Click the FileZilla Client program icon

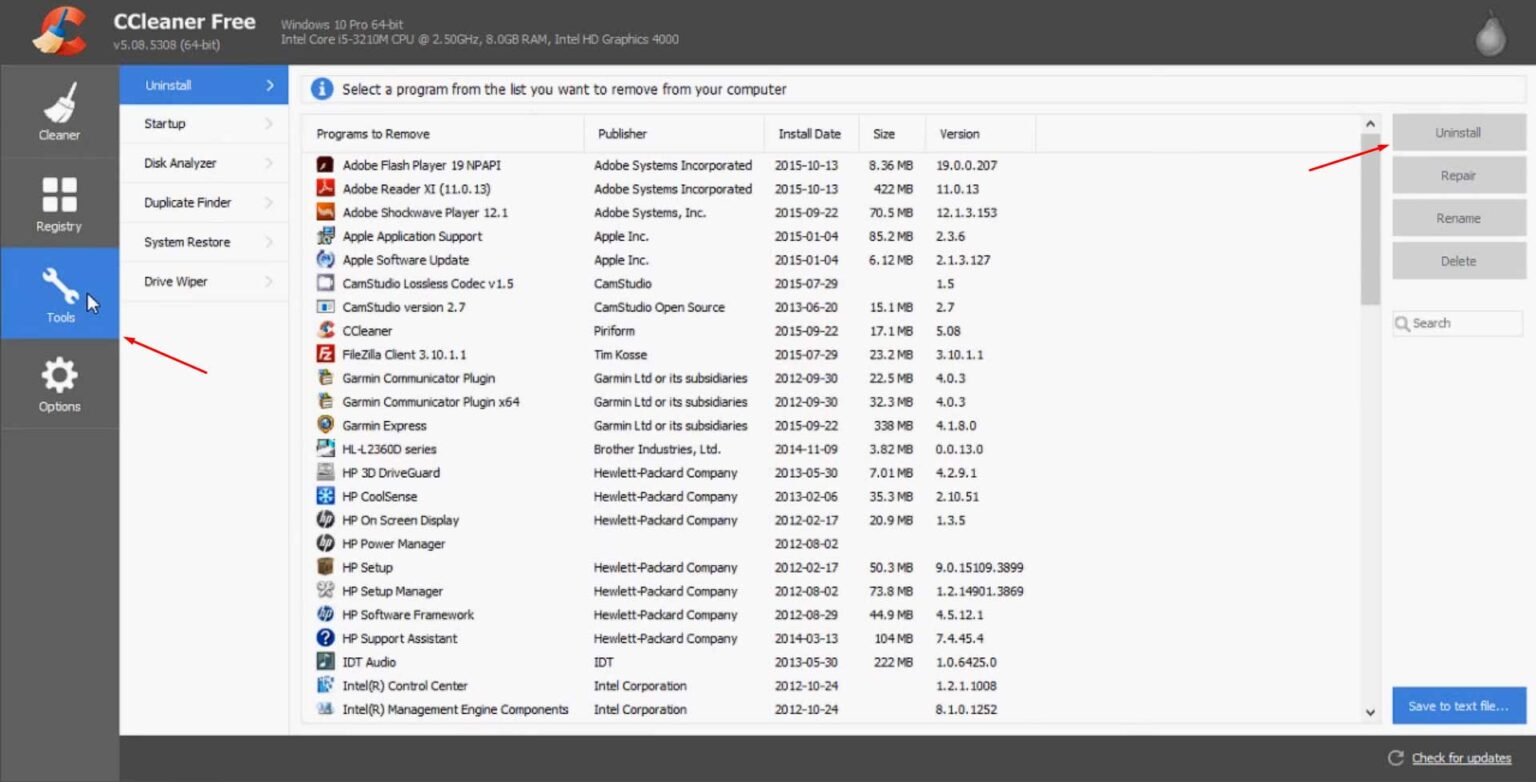(x=325, y=354)
